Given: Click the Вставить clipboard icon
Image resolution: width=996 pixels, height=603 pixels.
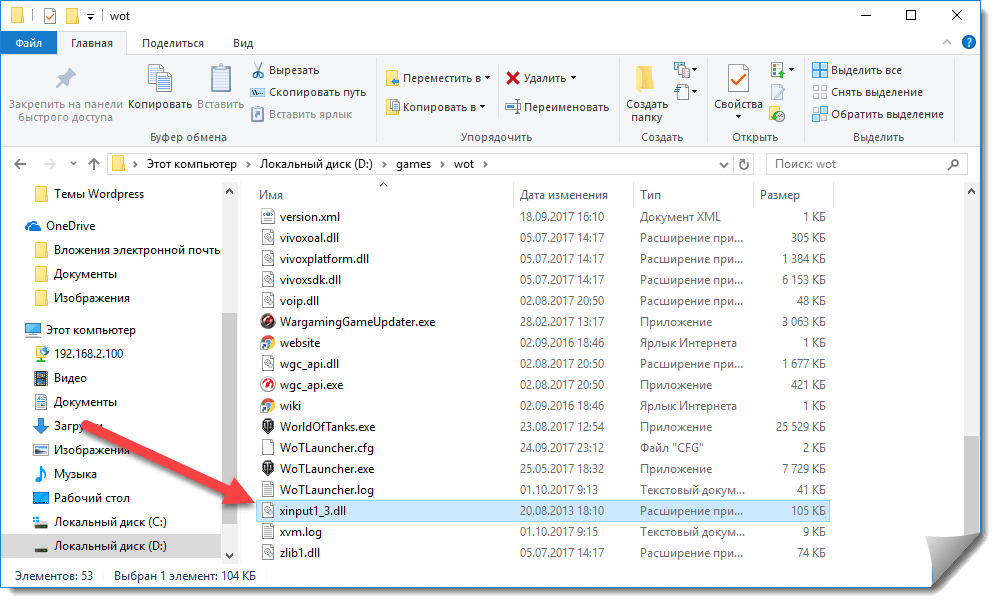Looking at the screenshot, I should [220, 80].
